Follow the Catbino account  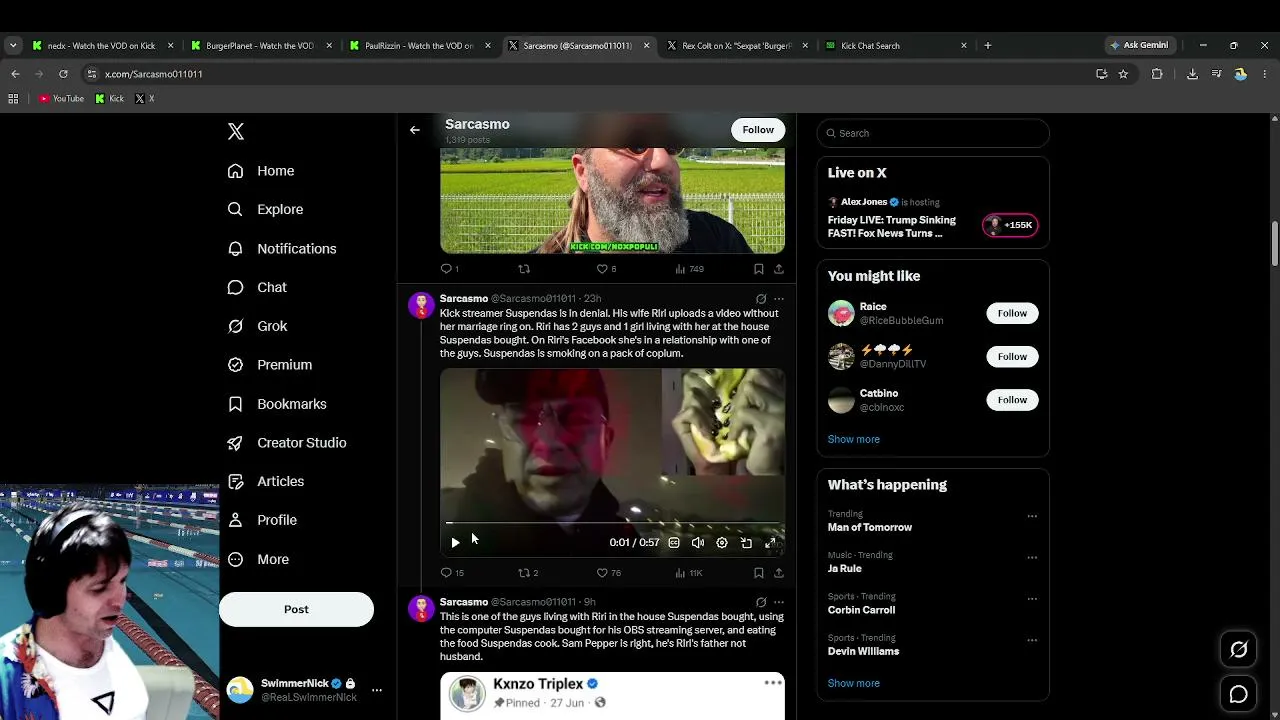(x=1012, y=400)
